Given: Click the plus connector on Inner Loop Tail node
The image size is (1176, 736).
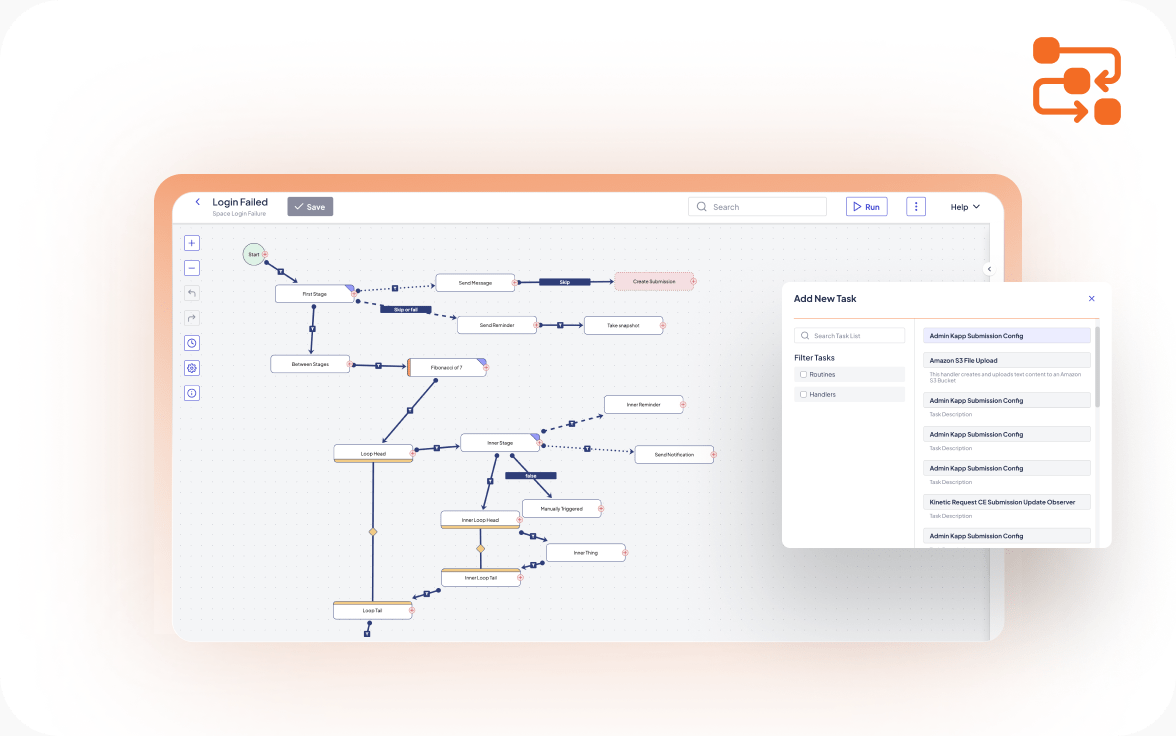Looking at the screenshot, I should [x=520, y=578].
